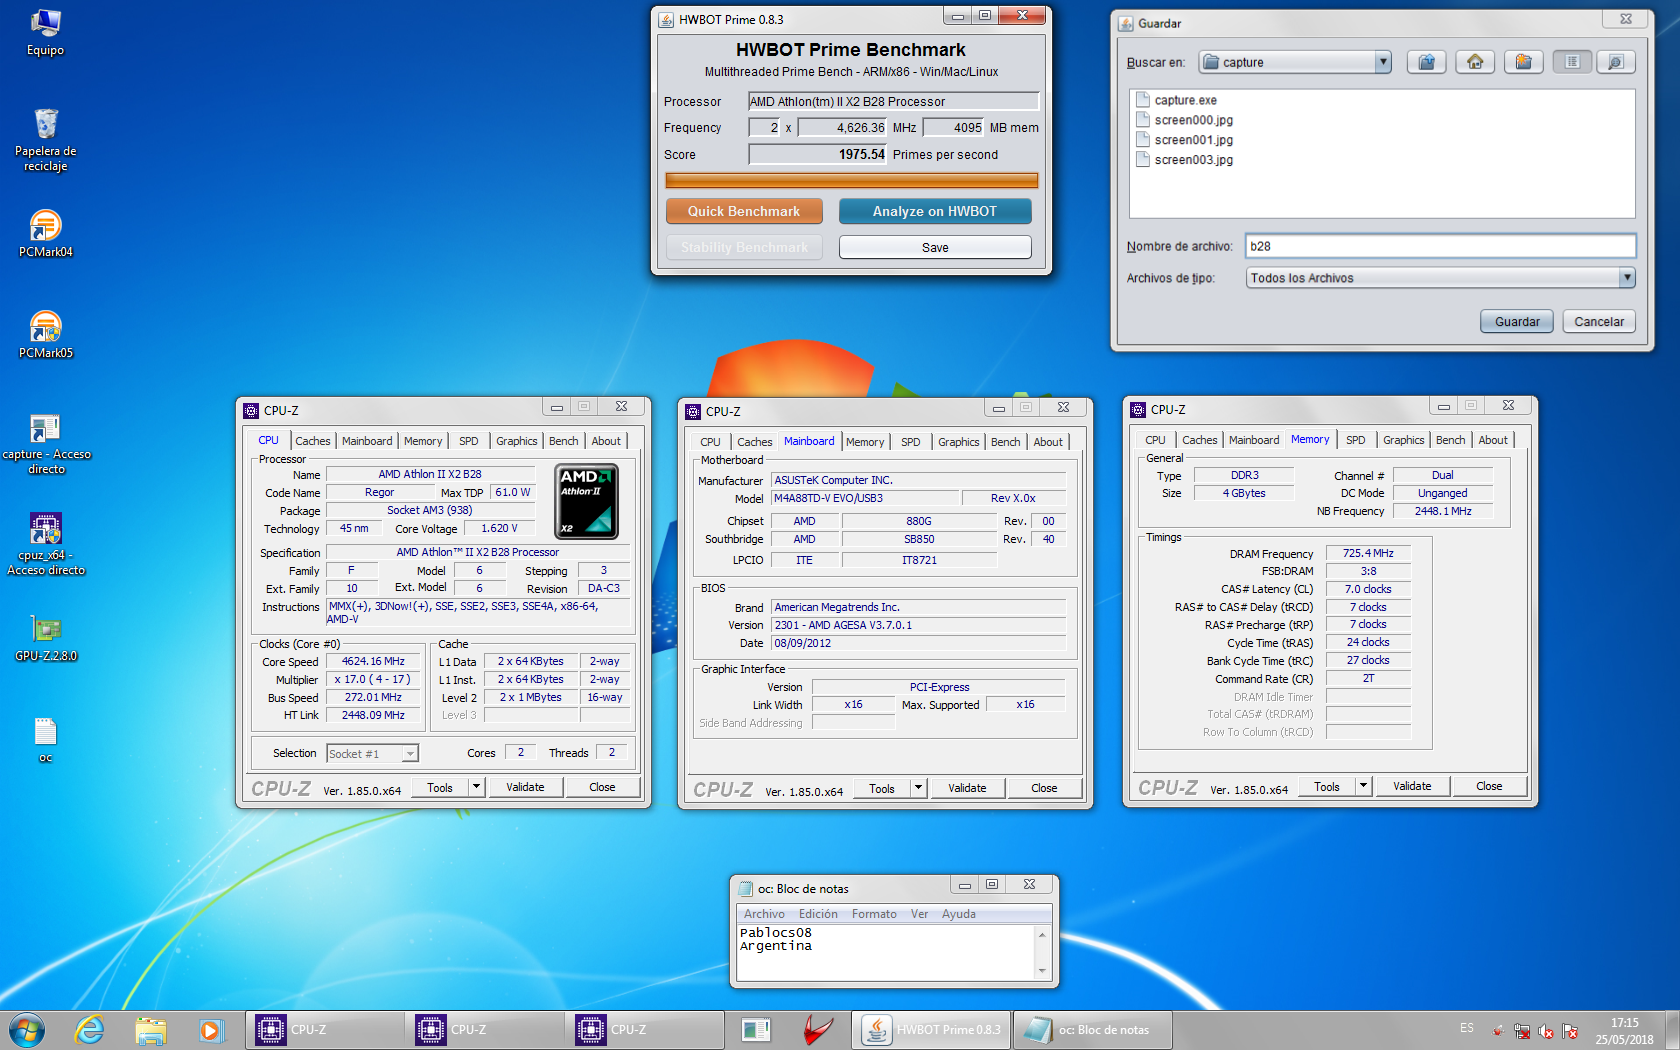1680x1050 pixels.
Task: Launch the PCMark05 desktop shortcut
Action: coord(45,335)
